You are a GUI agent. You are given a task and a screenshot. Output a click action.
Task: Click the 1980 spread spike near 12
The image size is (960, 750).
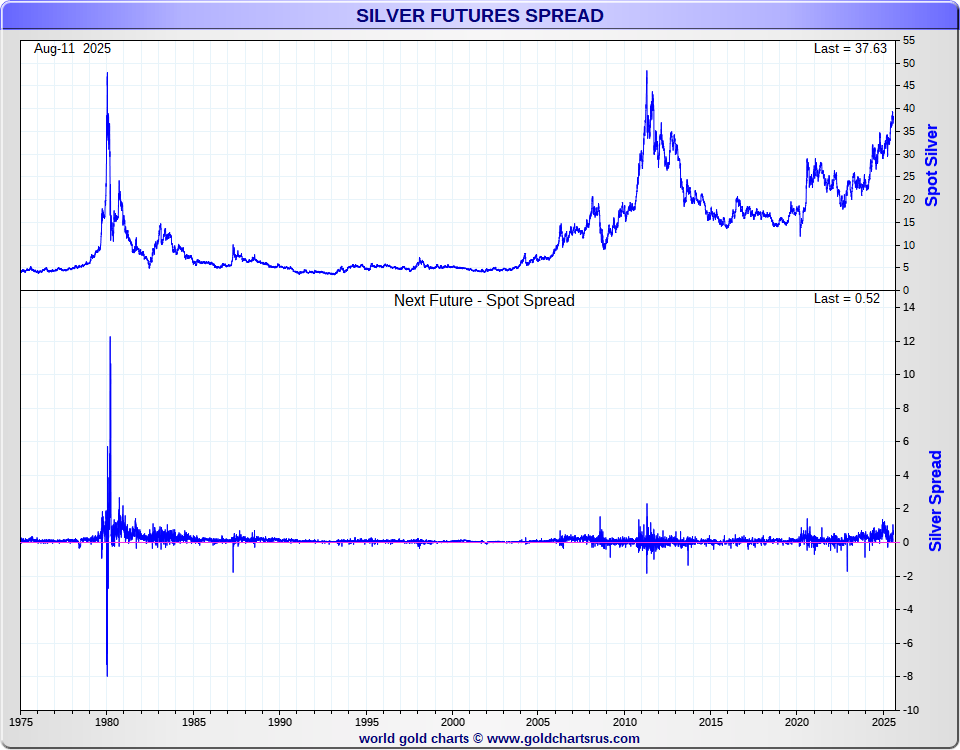pyautogui.click(x=110, y=337)
